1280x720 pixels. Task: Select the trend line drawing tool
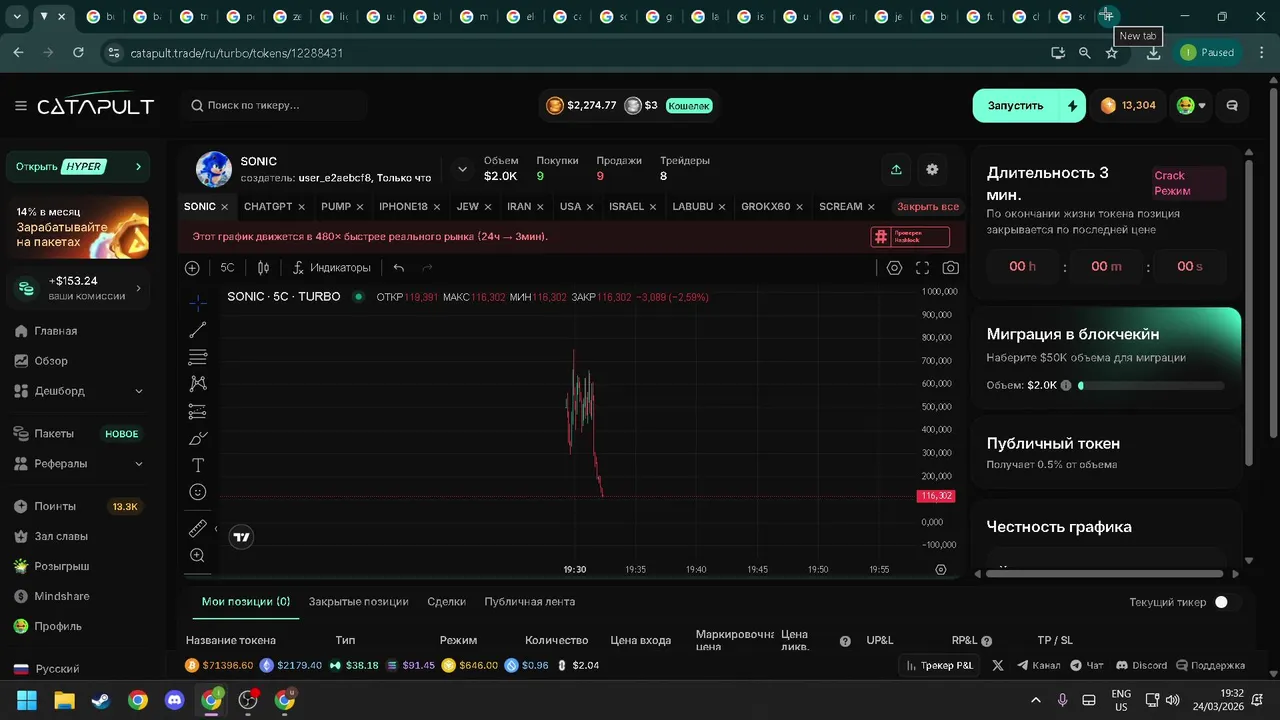tap(198, 330)
